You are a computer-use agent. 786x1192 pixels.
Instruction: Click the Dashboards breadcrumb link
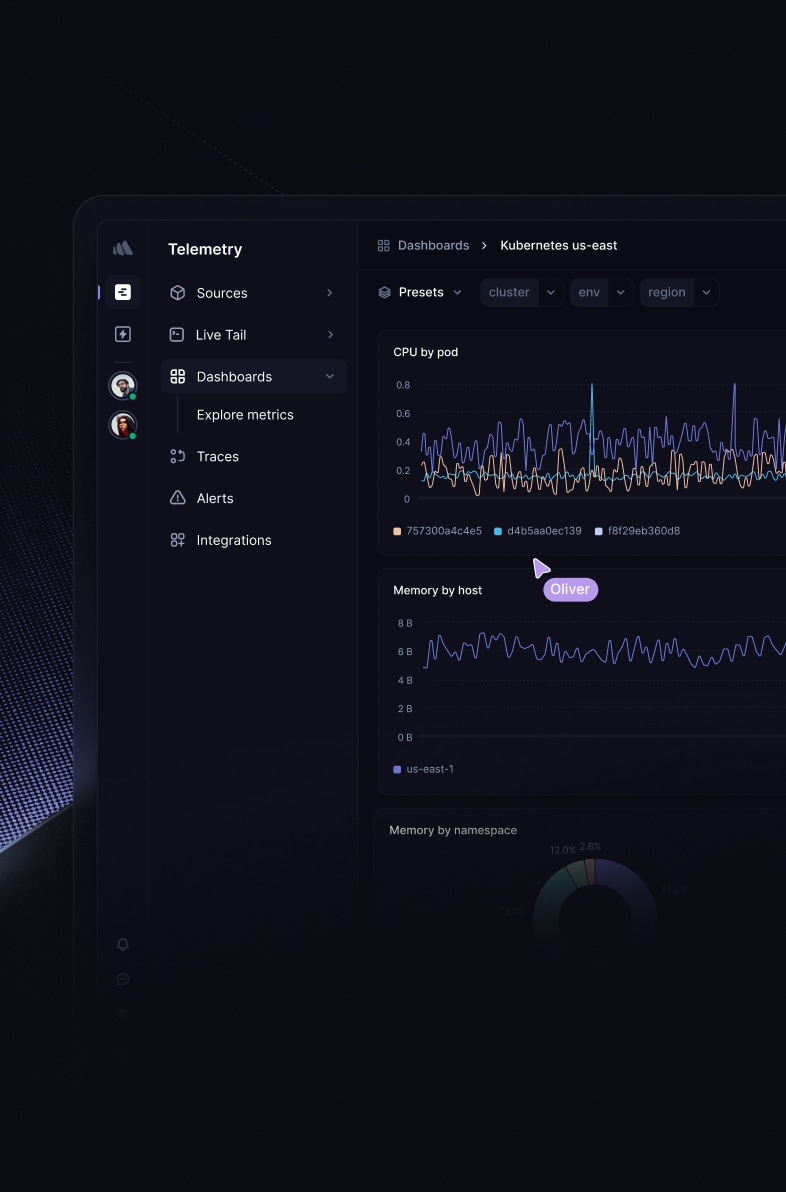(x=433, y=246)
